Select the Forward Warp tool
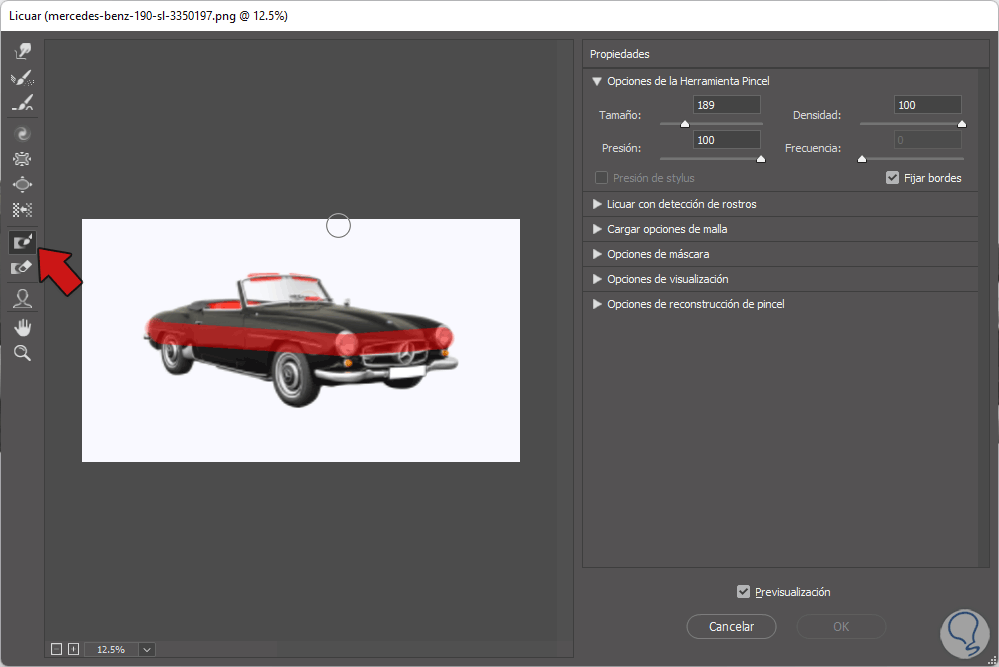Image resolution: width=999 pixels, height=667 pixels. coord(22,51)
